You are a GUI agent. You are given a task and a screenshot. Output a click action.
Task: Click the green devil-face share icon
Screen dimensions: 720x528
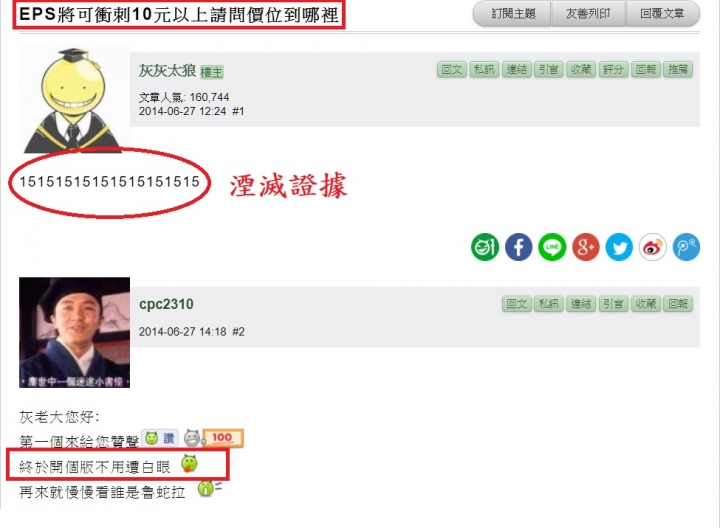485,247
